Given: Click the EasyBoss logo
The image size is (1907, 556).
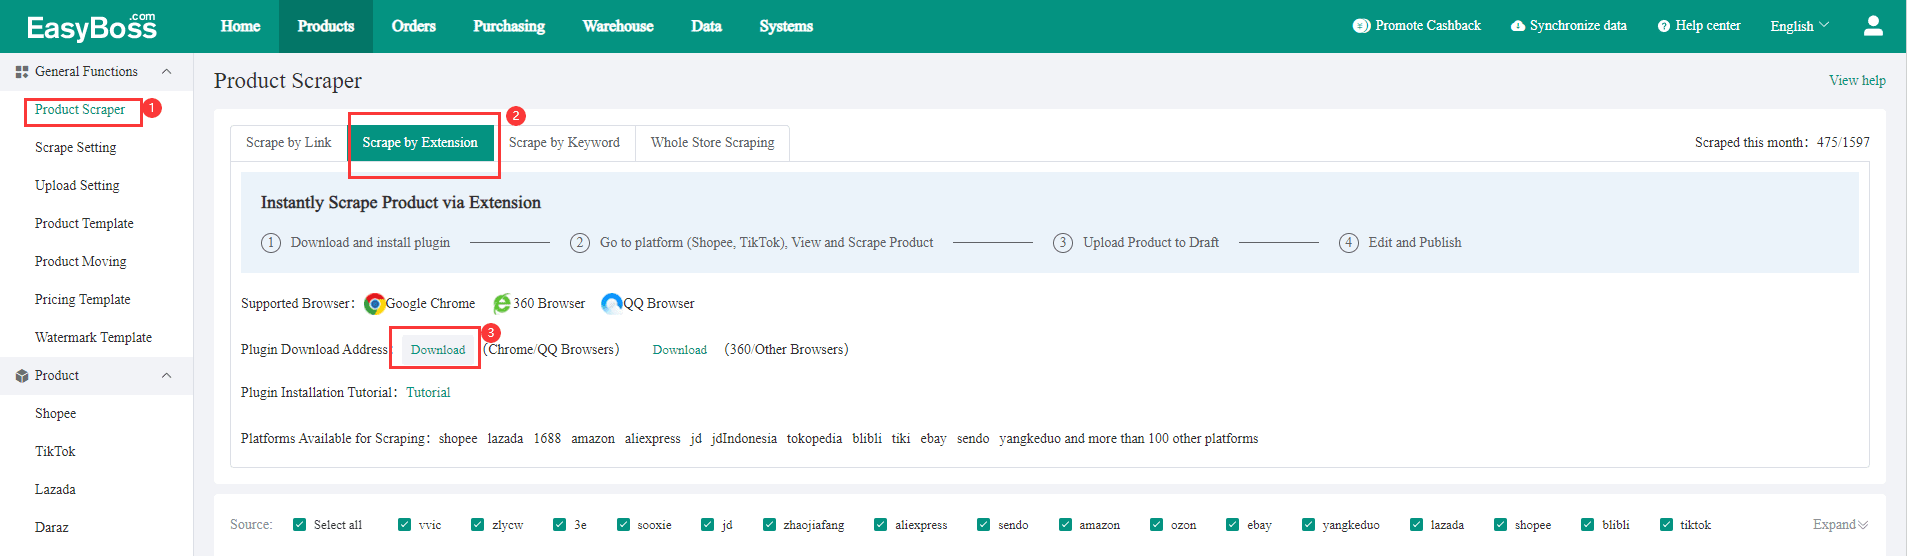Looking at the screenshot, I should click(x=92, y=26).
